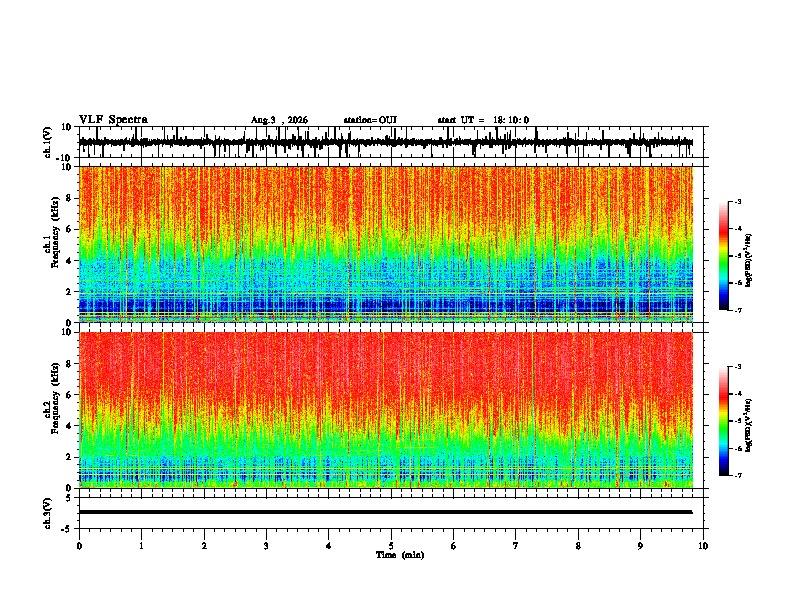The image size is (792, 612).
Task: Click the ch.2 log(PSD) colorbar unit label
Action: (x=749, y=425)
